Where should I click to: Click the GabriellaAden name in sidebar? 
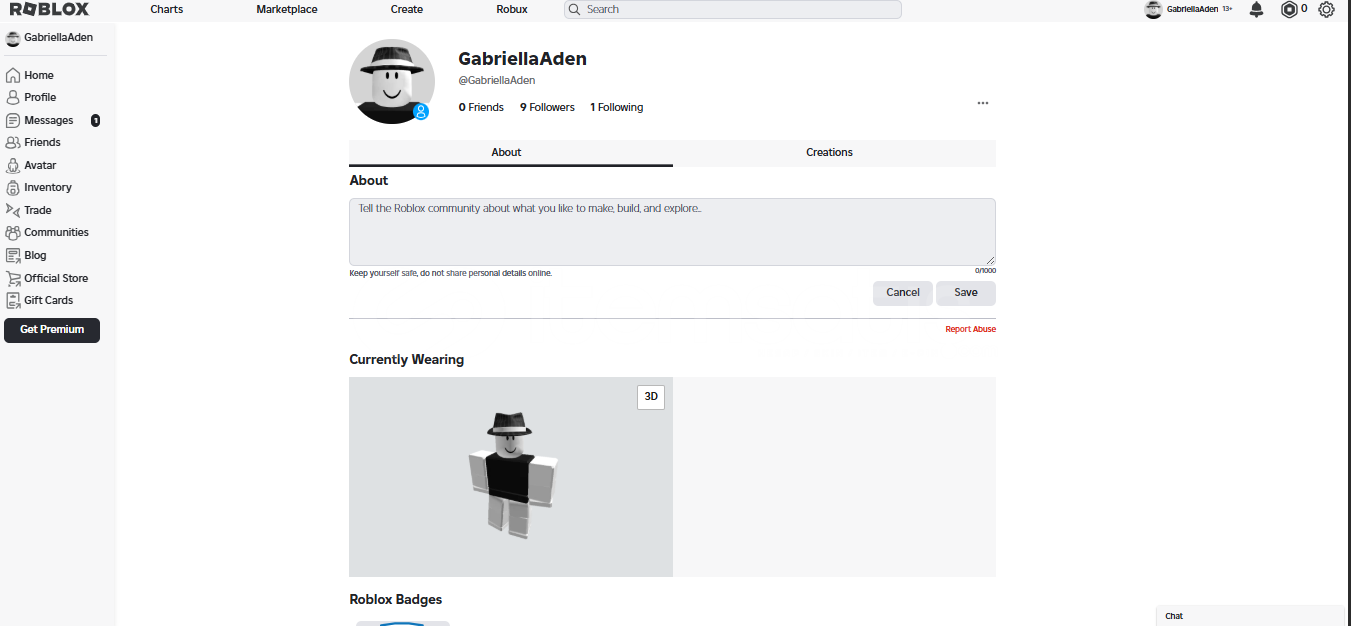(59, 38)
